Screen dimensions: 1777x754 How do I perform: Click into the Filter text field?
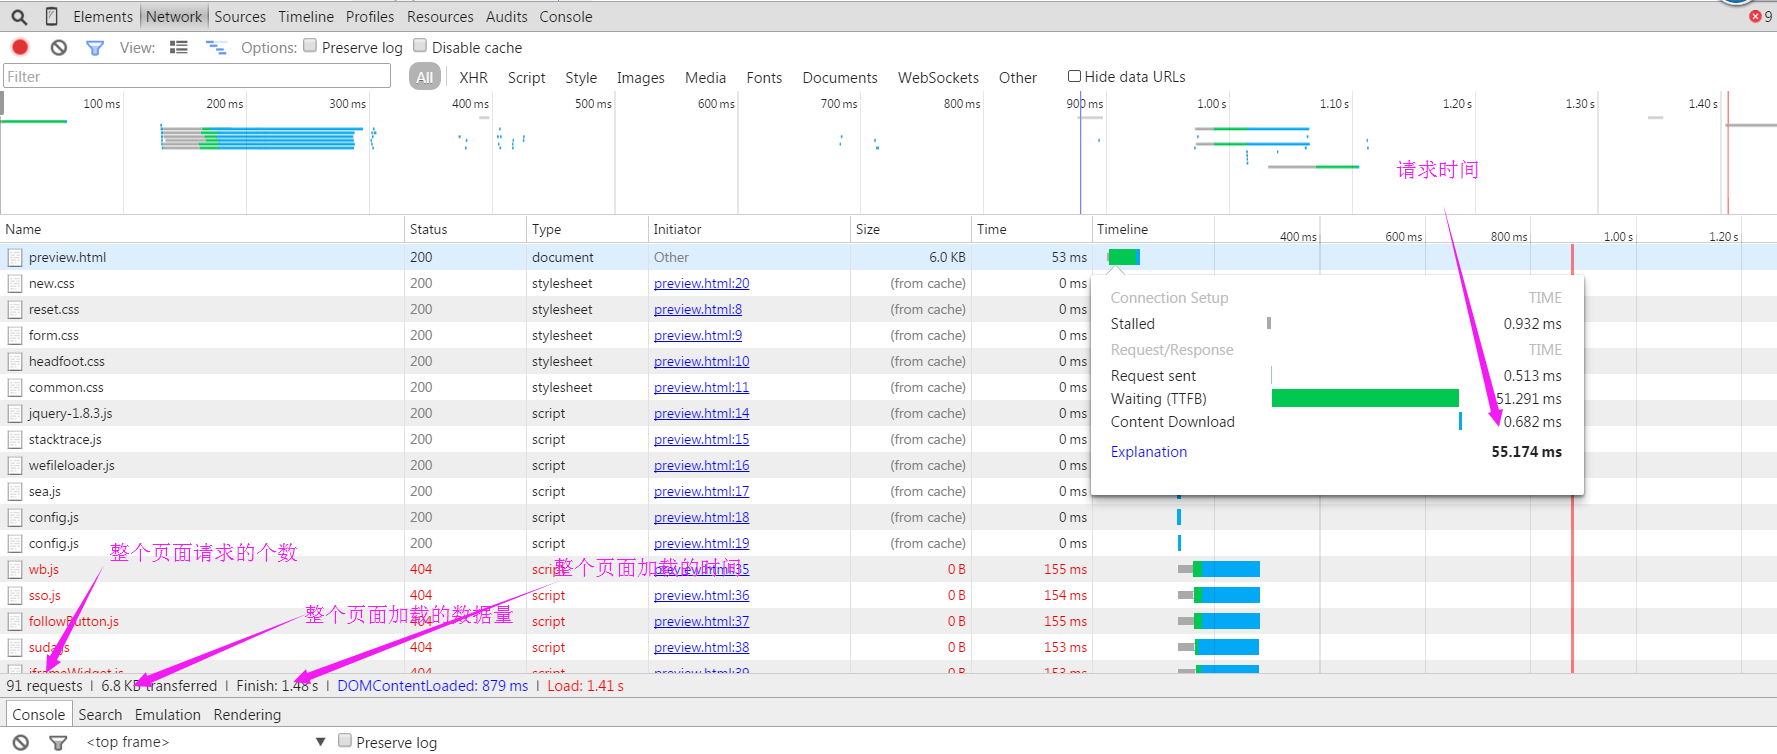point(197,77)
